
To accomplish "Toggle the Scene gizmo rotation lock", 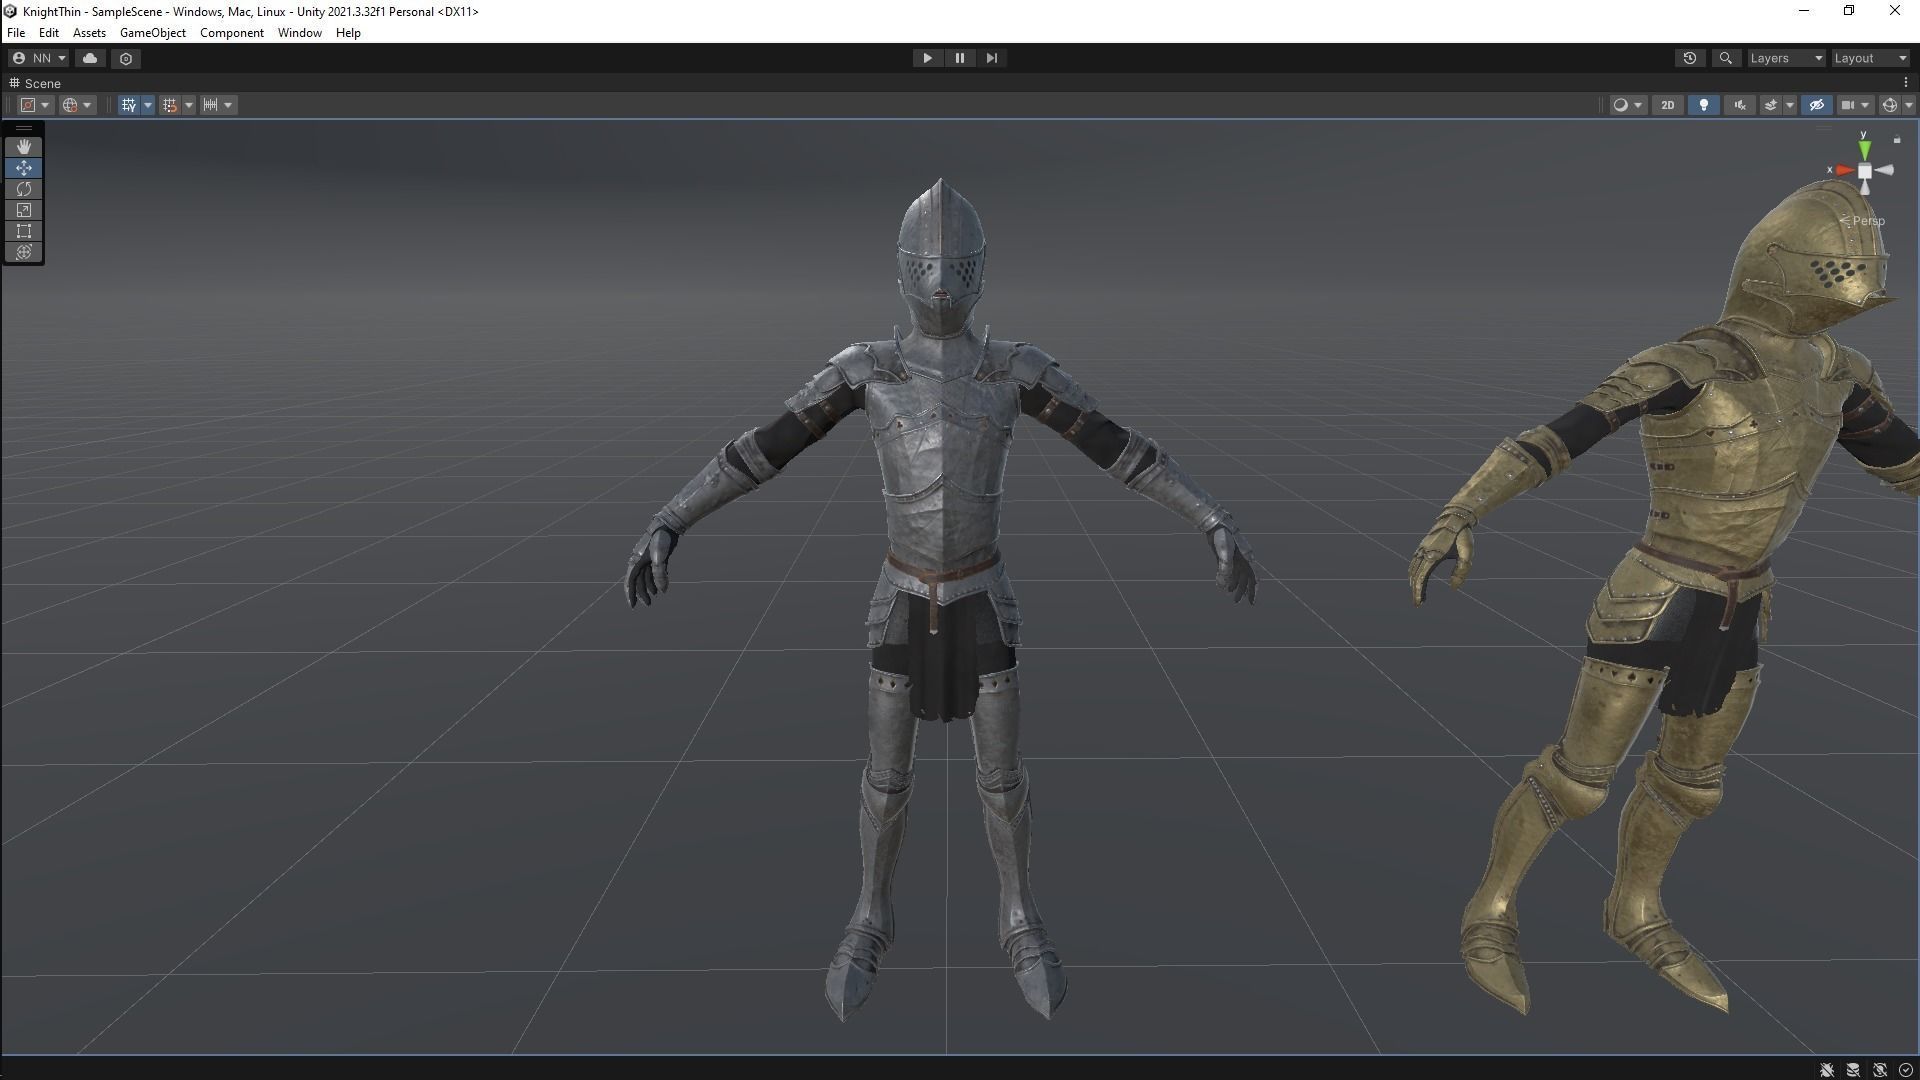I will coord(1897,140).
